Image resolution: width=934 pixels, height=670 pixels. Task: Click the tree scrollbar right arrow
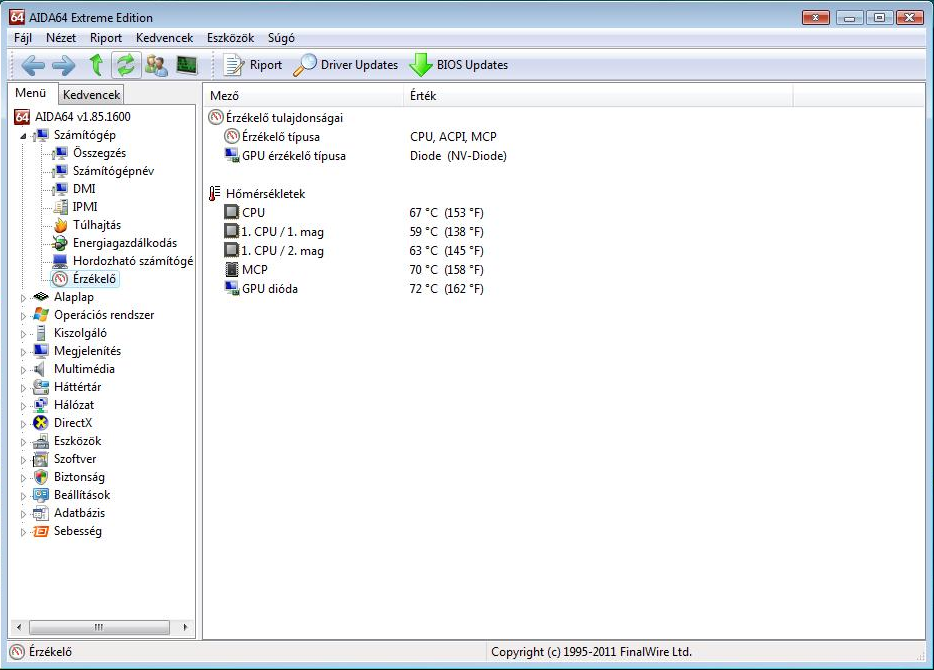[185, 627]
